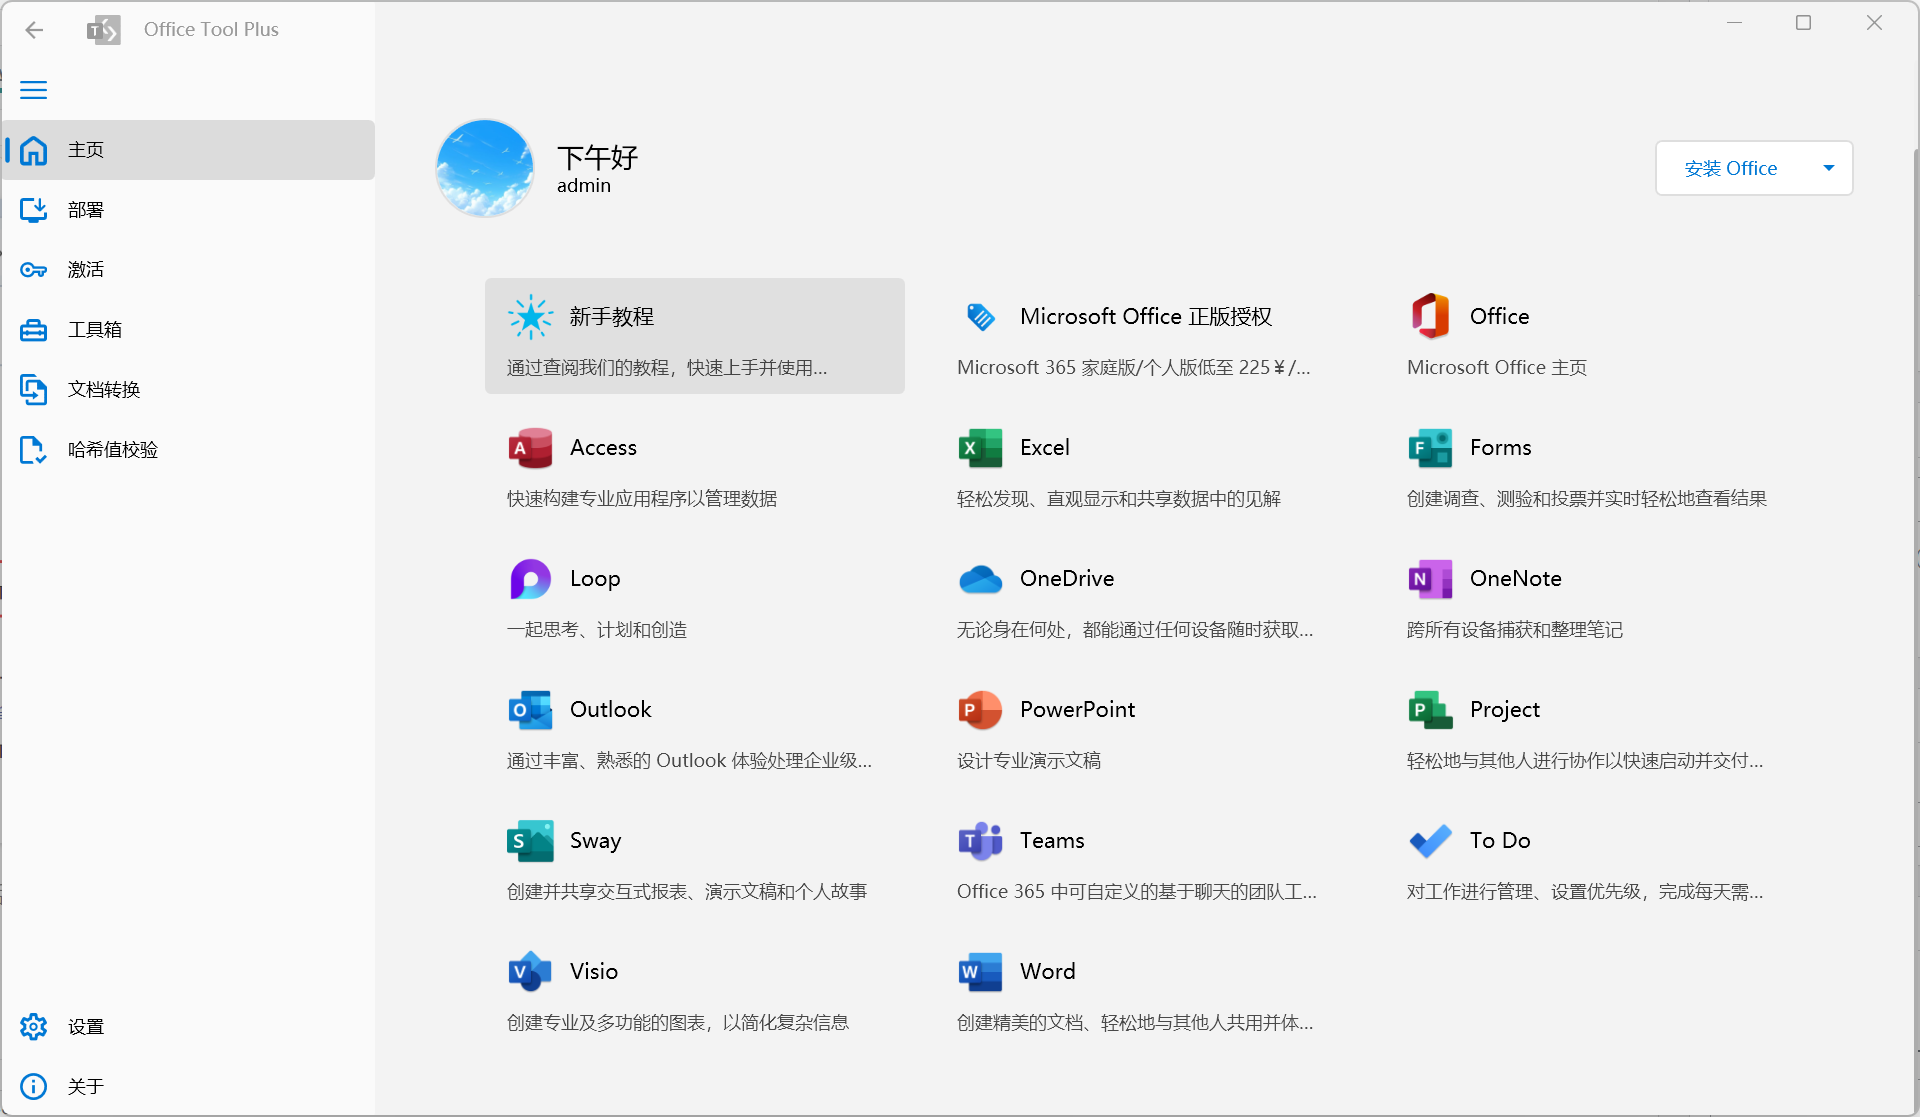The image size is (1920, 1117).
Task: Click the Teams icon
Action: click(980, 841)
